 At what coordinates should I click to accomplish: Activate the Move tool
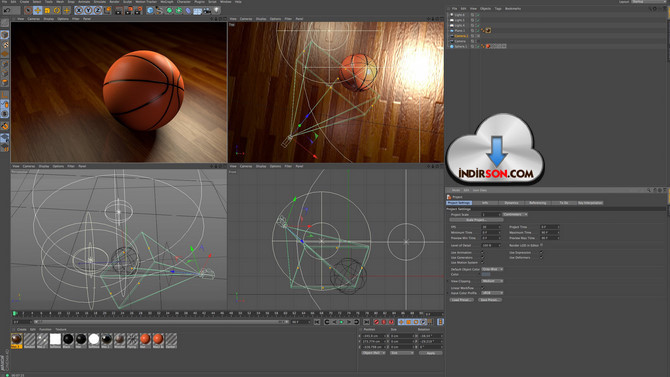(38, 10)
